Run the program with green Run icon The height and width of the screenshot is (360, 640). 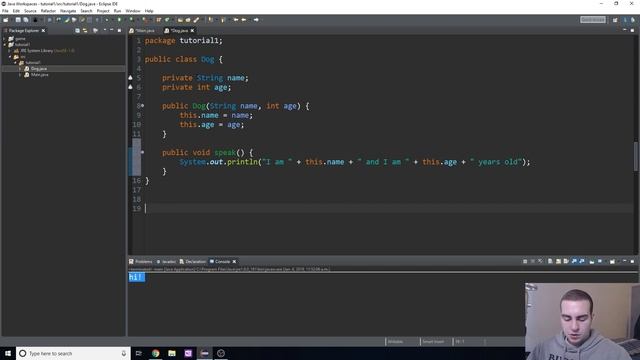pos(119,20)
